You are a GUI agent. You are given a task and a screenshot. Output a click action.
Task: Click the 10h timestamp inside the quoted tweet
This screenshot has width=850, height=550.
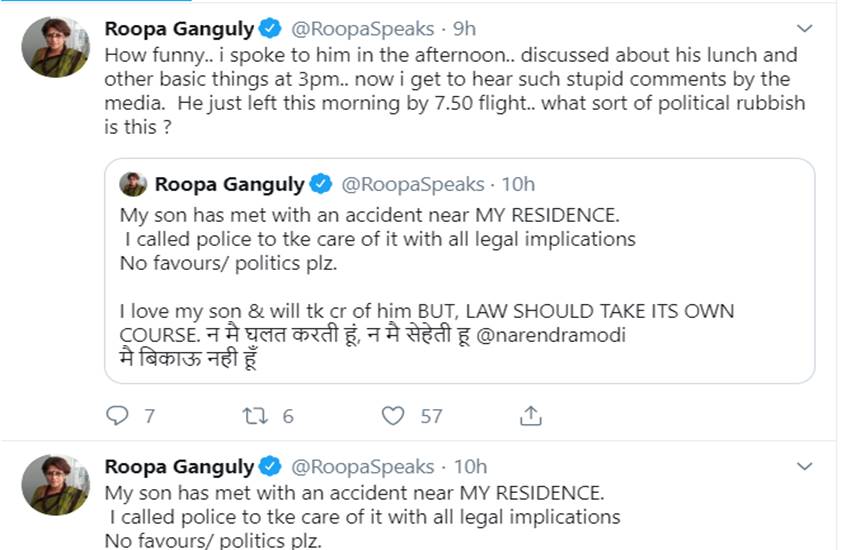point(518,184)
